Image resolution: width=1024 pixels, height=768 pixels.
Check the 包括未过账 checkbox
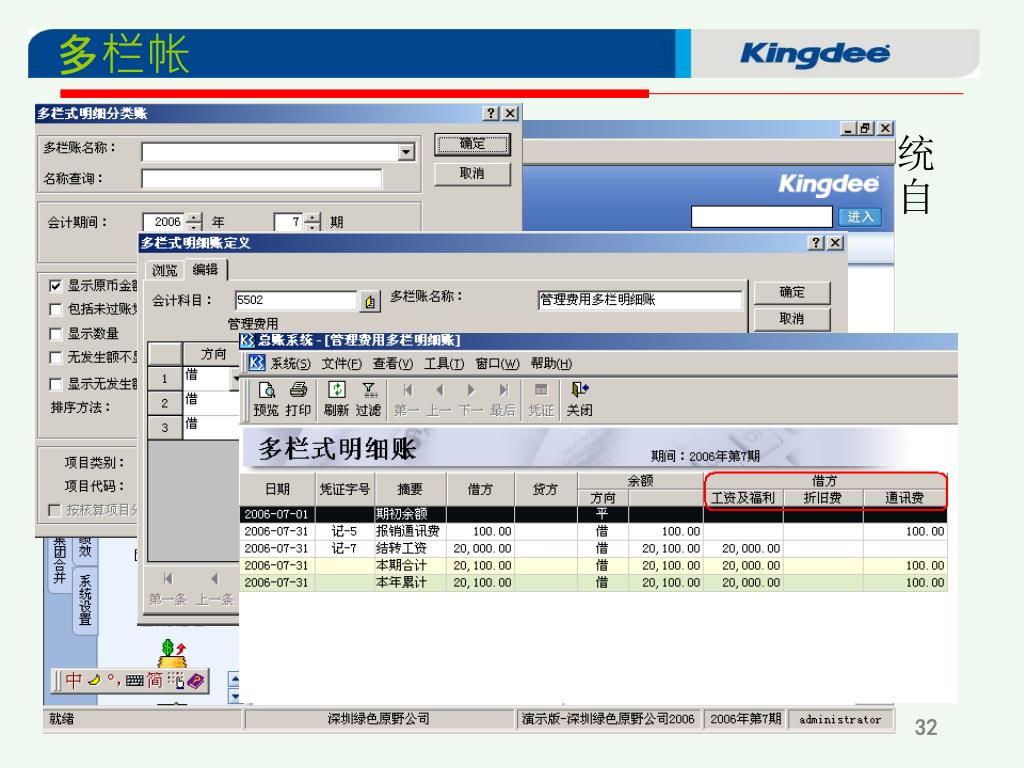coord(56,310)
